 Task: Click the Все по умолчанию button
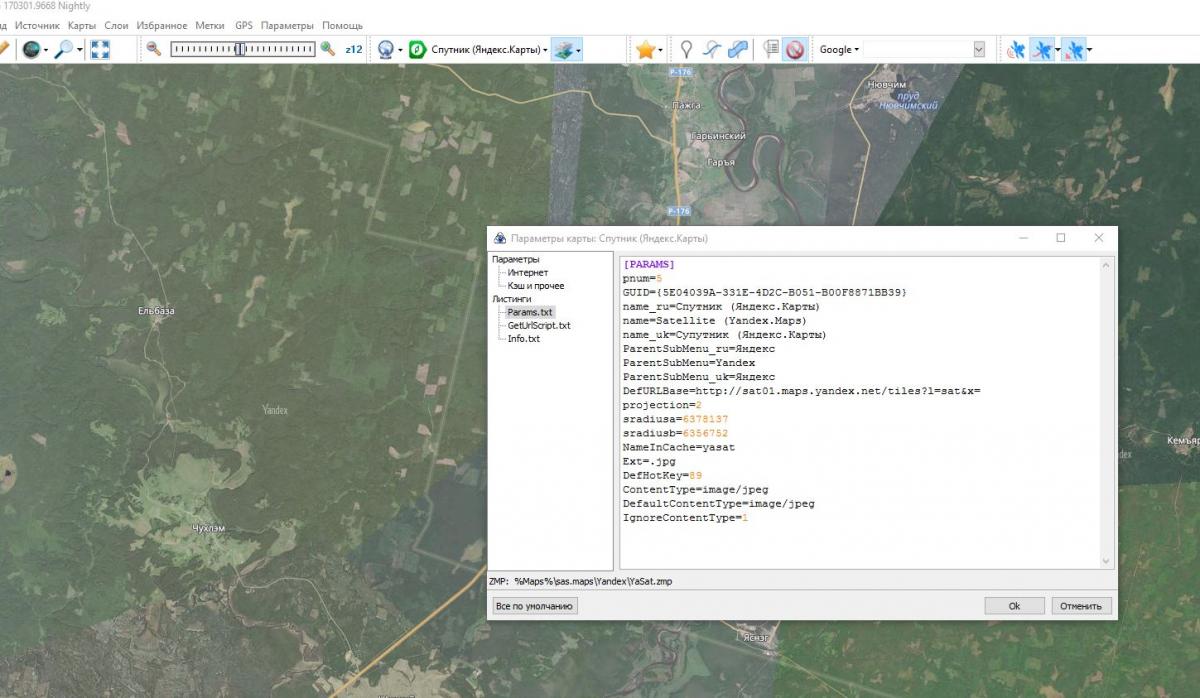coord(535,606)
